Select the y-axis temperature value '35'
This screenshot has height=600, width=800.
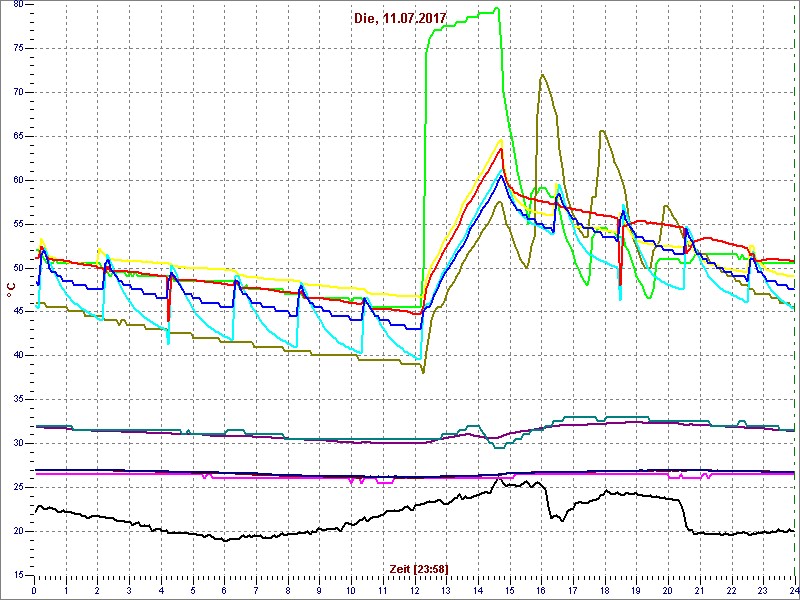click(17, 399)
